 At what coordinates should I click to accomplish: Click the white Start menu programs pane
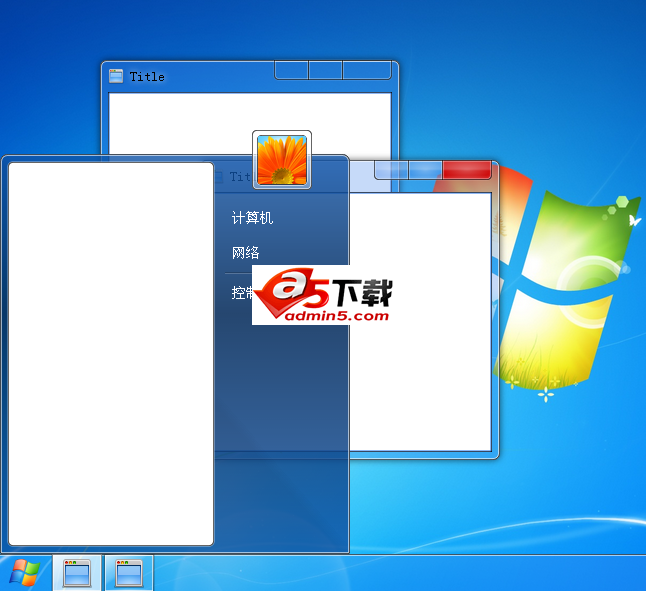[111, 354]
